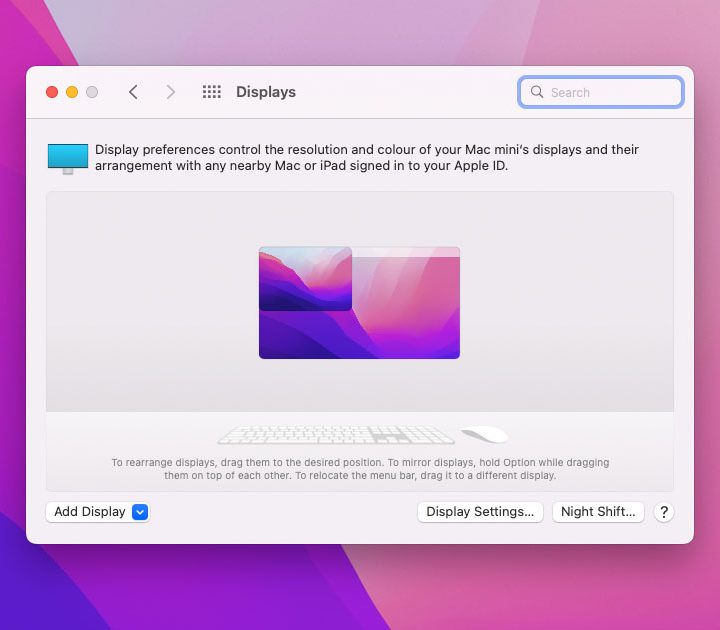Open Display Settings…
The width and height of the screenshot is (720, 630).
[480, 512]
